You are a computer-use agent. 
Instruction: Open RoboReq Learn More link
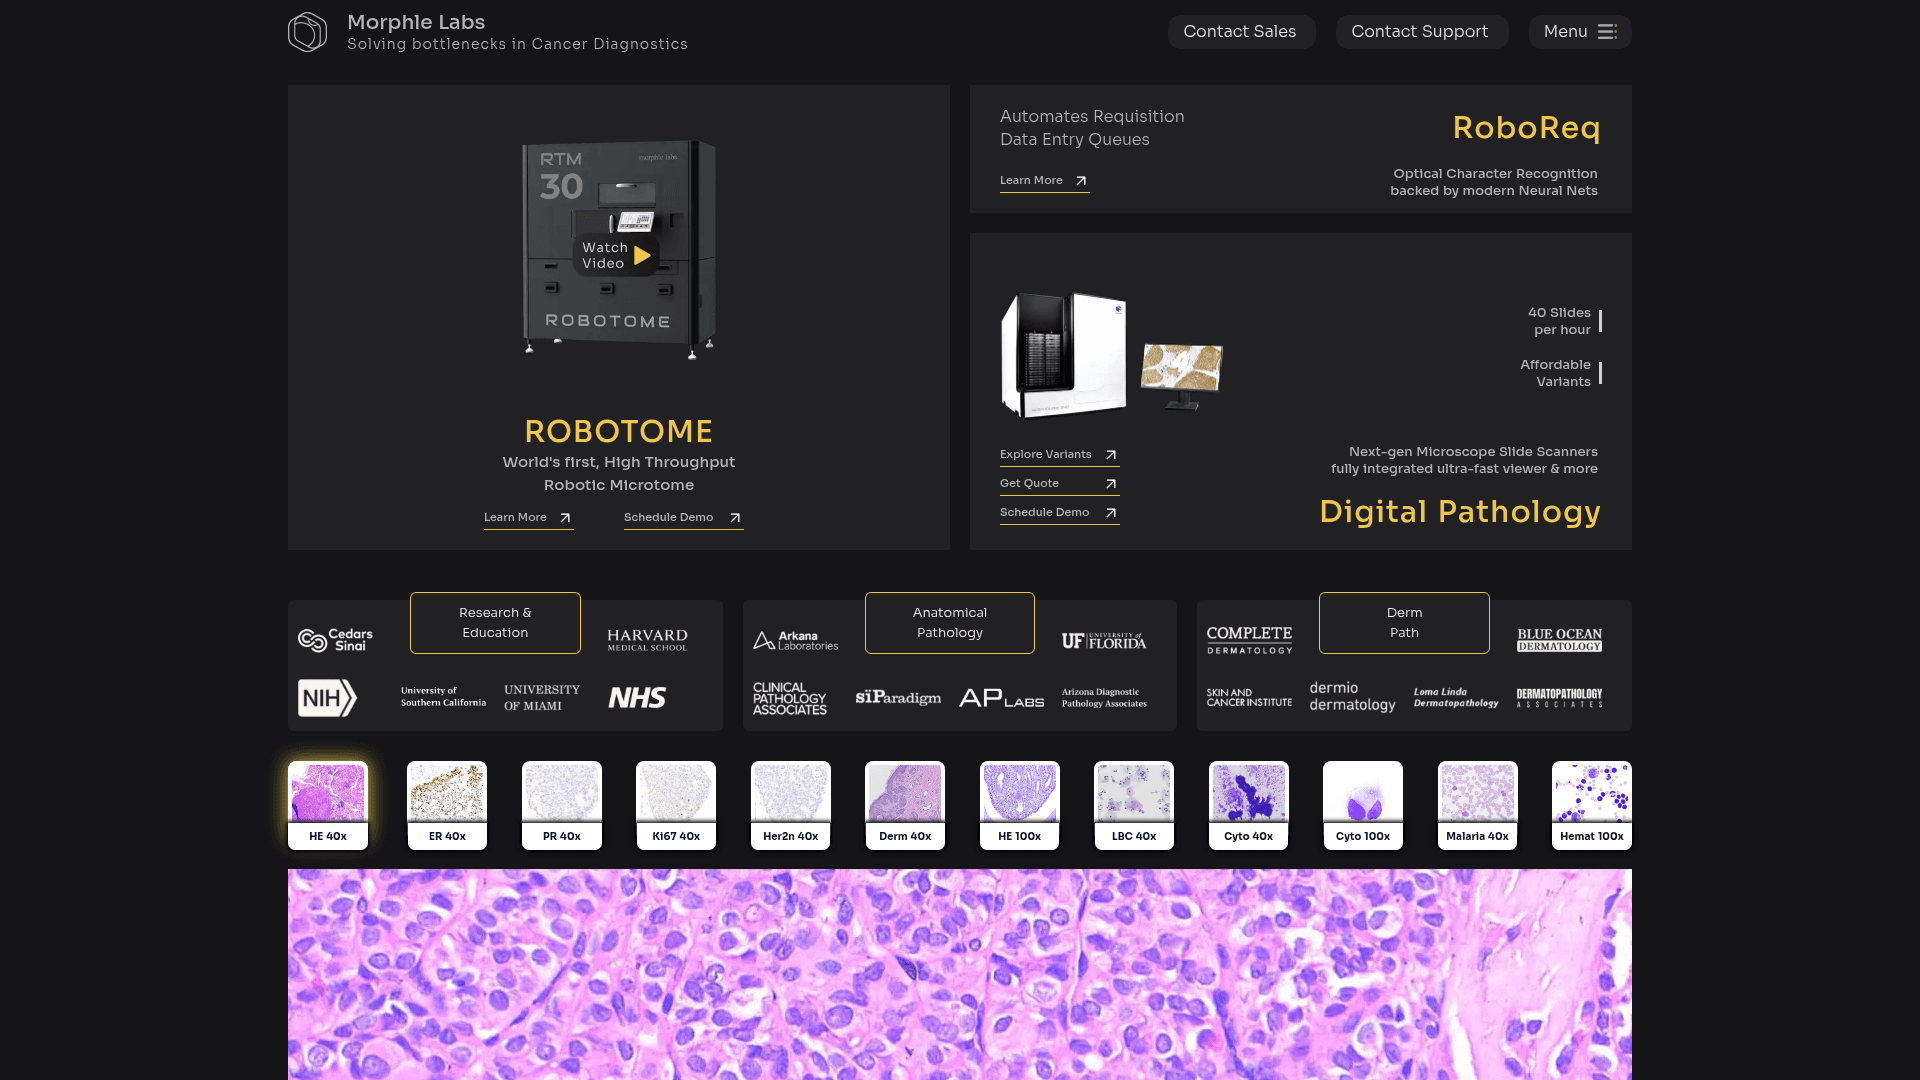tap(1044, 181)
